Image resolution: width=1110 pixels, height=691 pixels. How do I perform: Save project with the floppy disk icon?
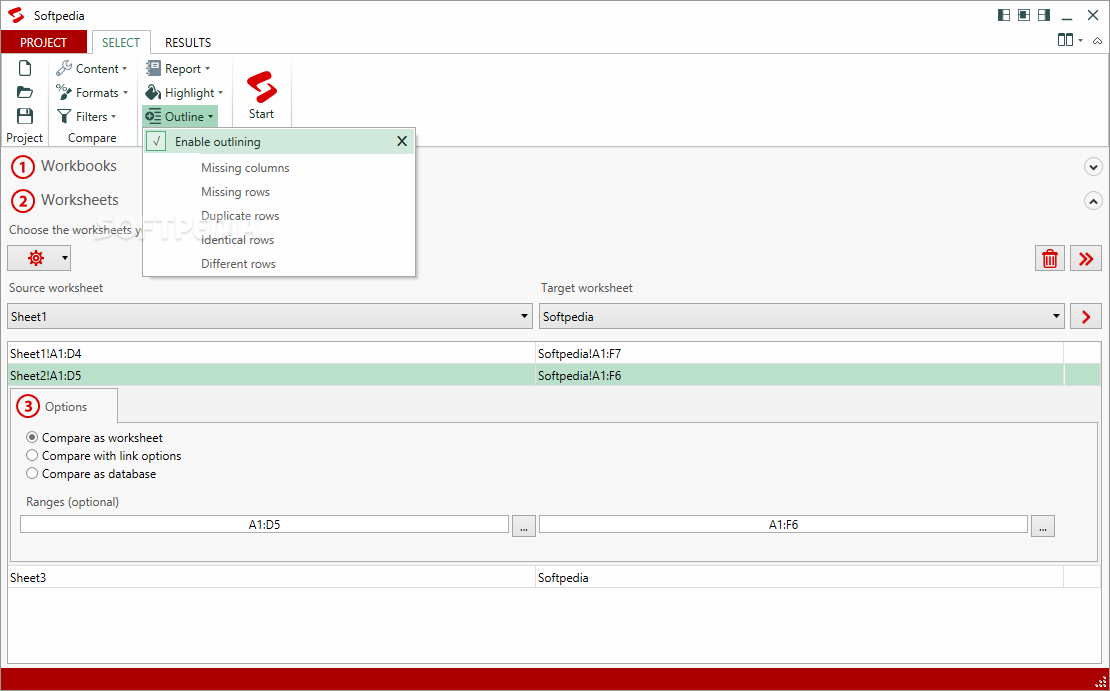click(25, 116)
